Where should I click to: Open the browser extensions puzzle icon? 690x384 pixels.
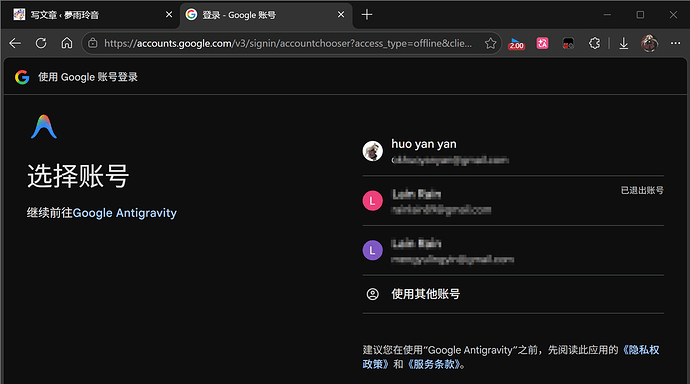click(595, 43)
